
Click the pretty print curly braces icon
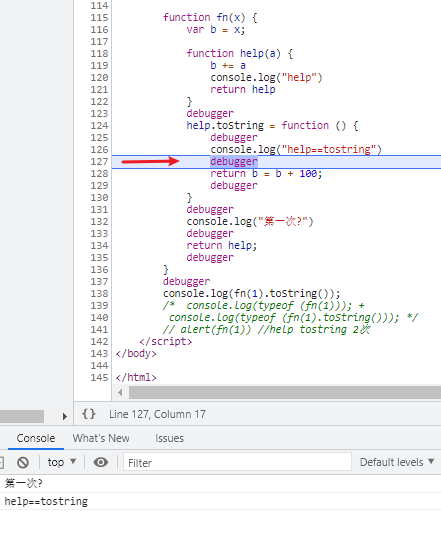[88, 414]
